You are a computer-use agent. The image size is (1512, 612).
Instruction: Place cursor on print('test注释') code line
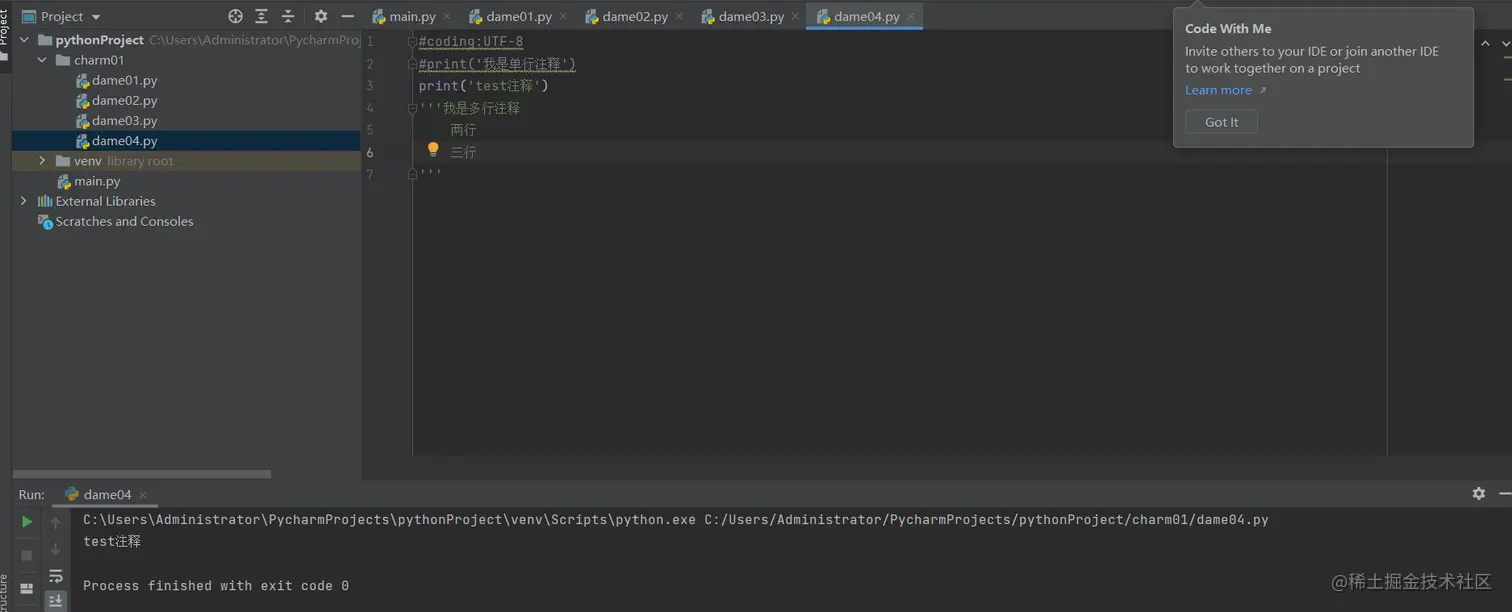(484, 86)
